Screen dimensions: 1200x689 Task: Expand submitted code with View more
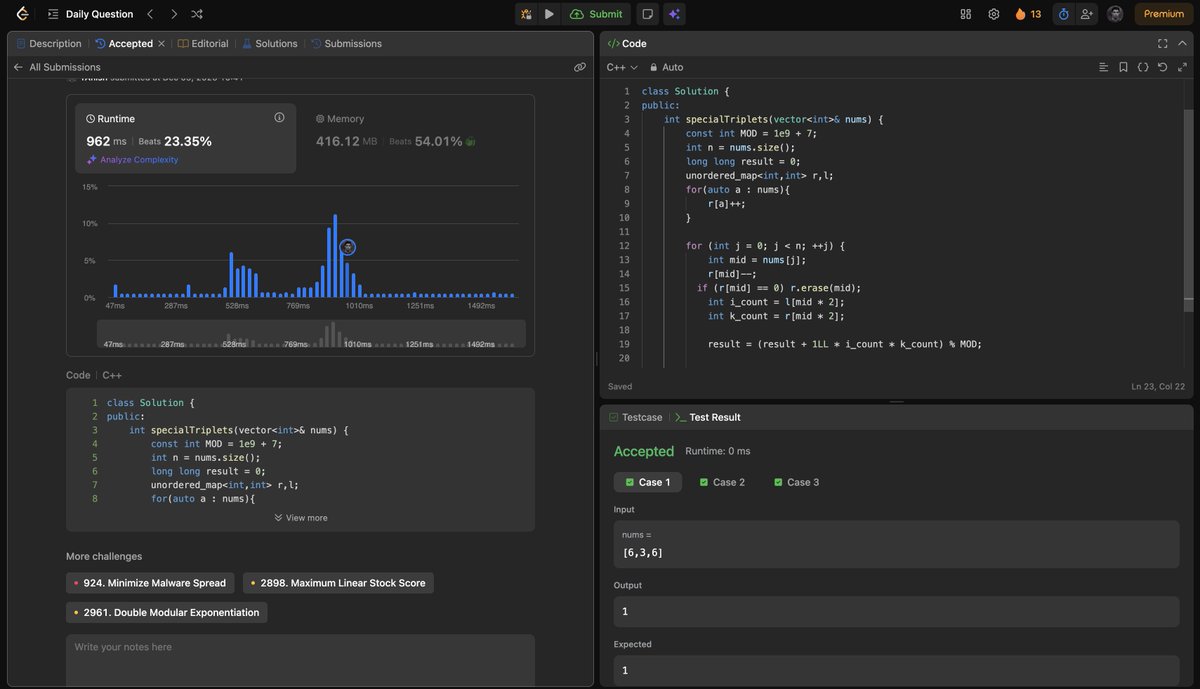(300, 518)
